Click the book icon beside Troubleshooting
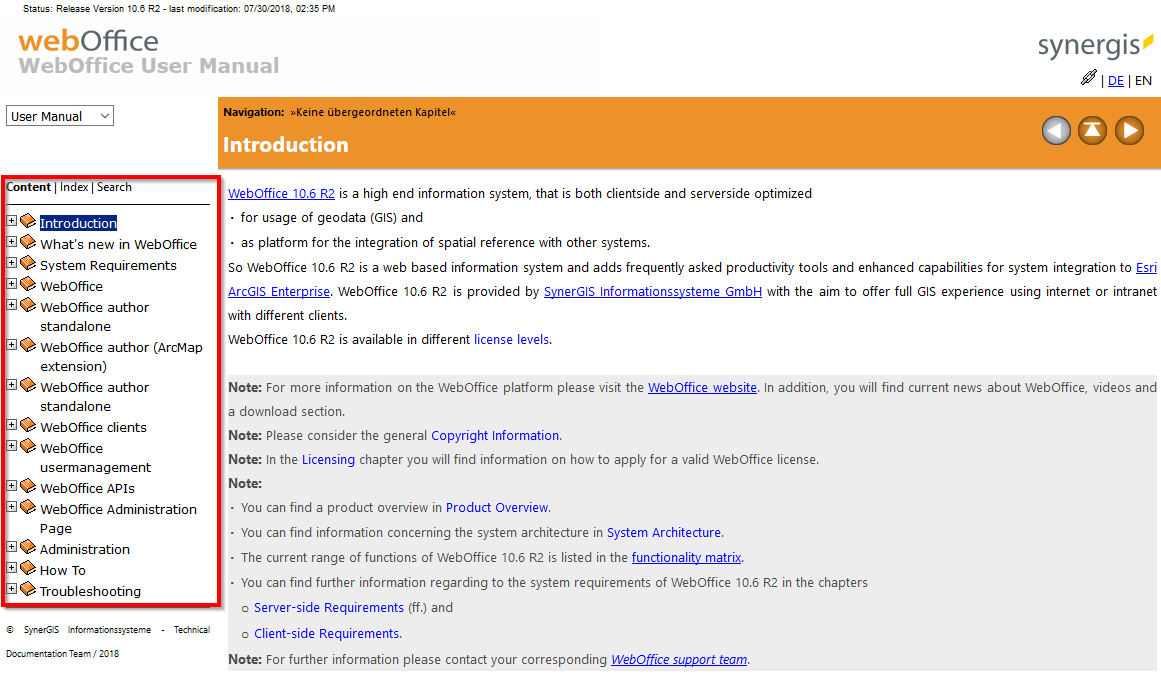The height and width of the screenshot is (678, 1161). pos(26,589)
